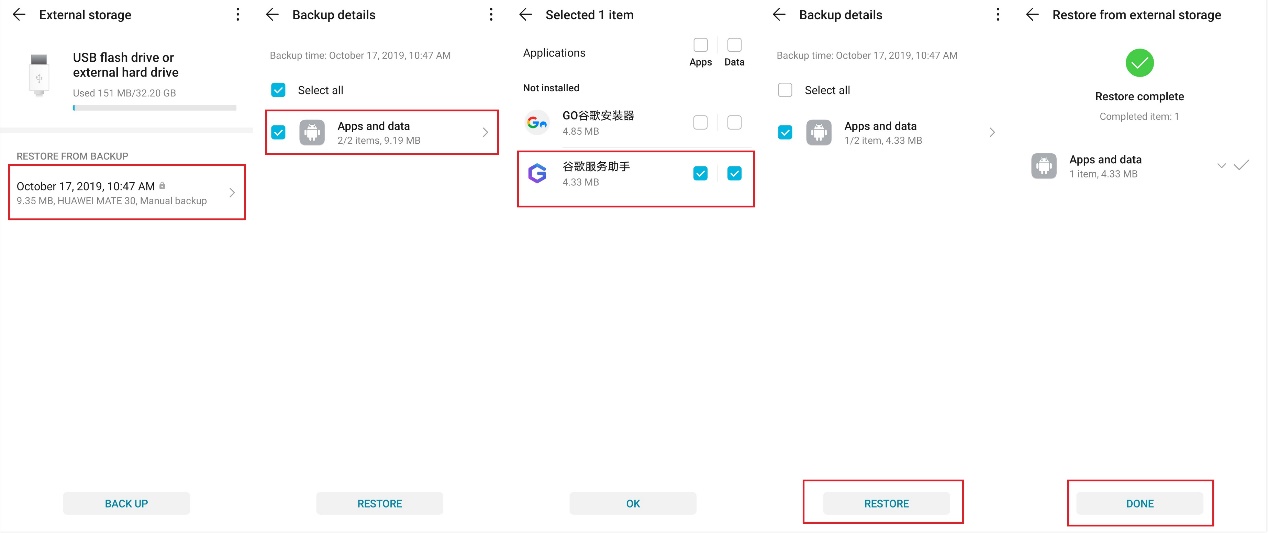1268x533 pixels.
Task: Toggle the Apps column header checkbox
Action: [x=701, y=45]
